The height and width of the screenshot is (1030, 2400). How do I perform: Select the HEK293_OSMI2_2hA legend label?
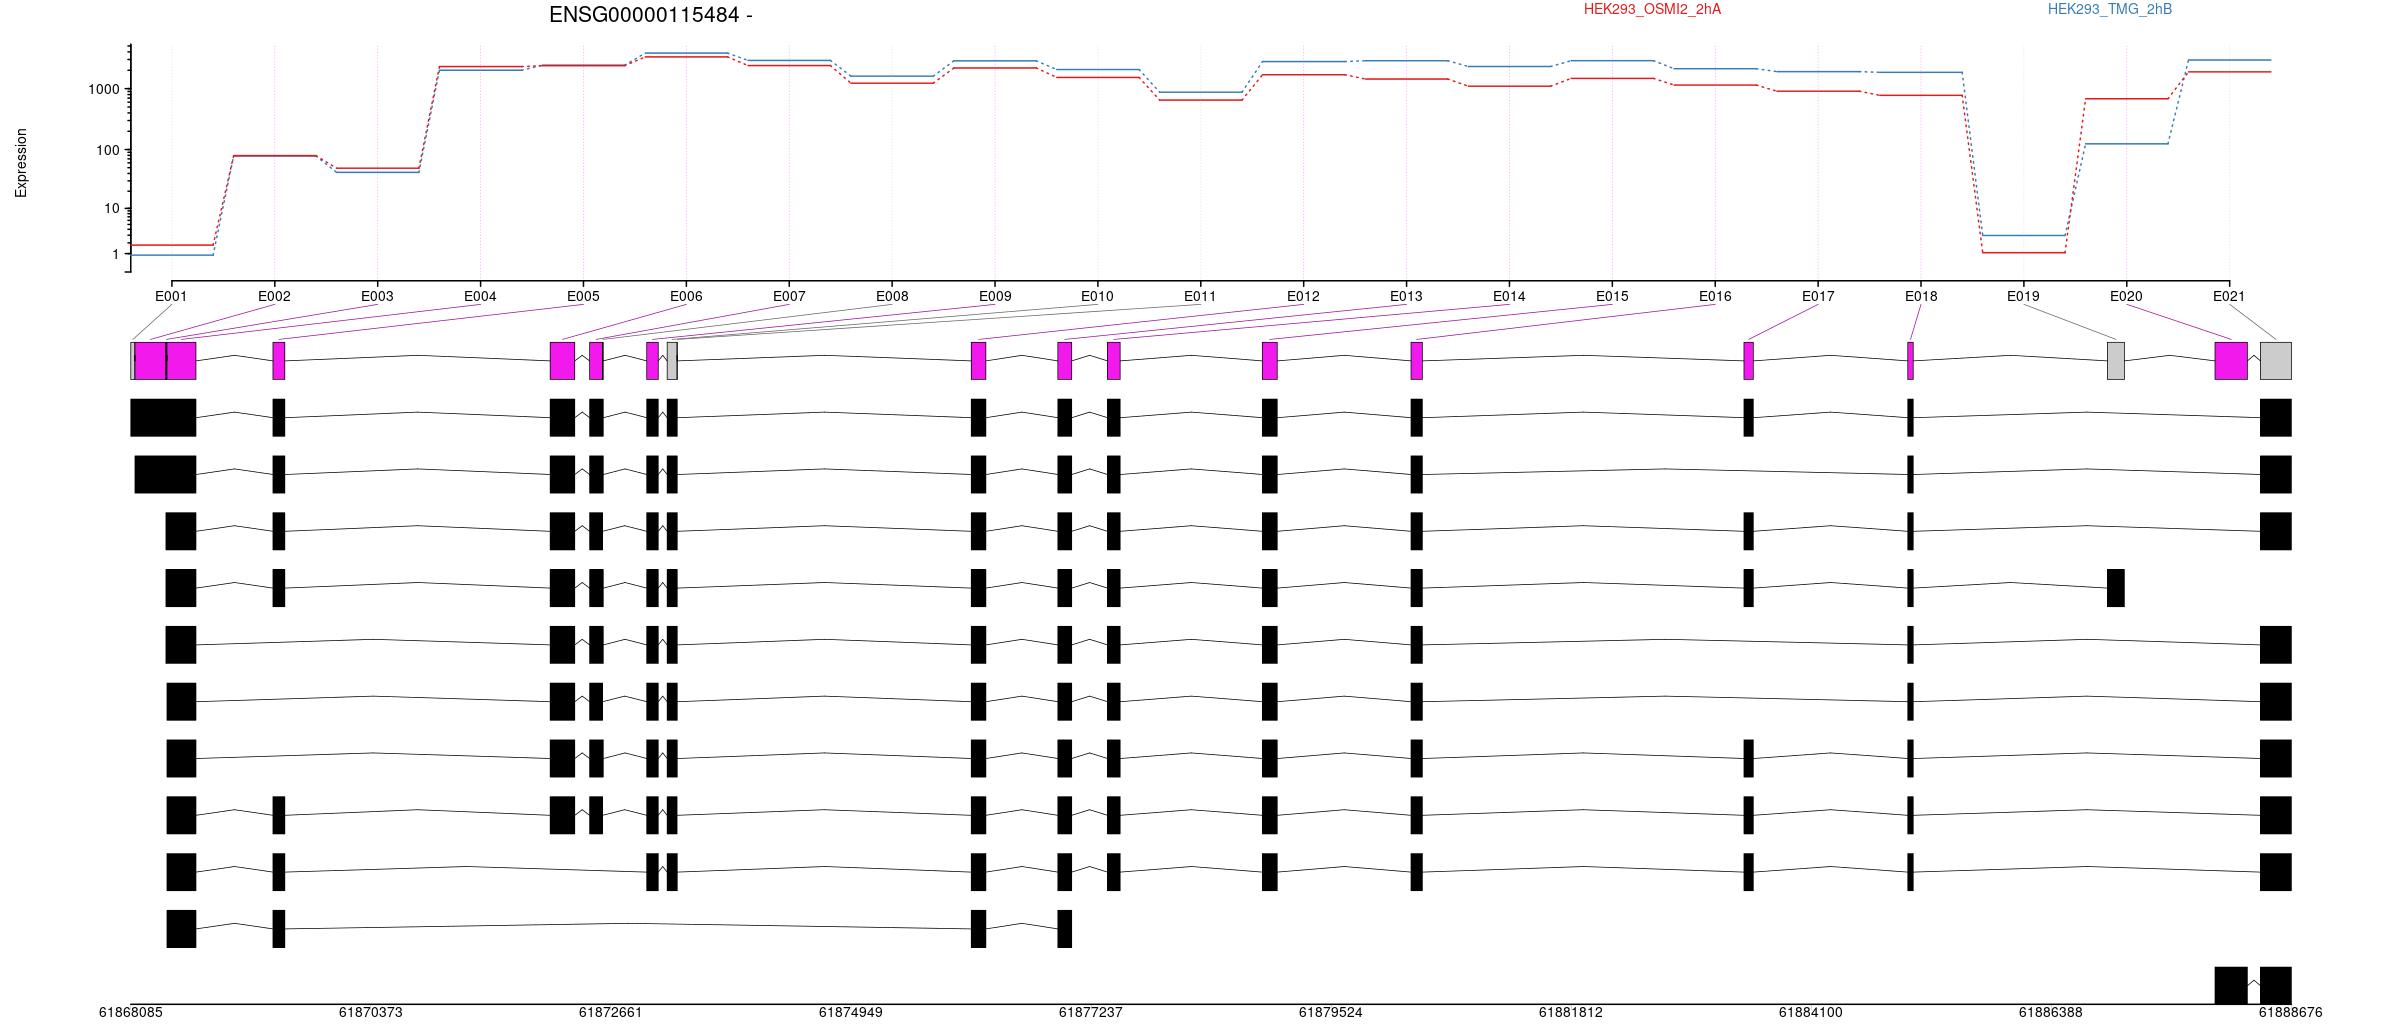(x=1652, y=9)
